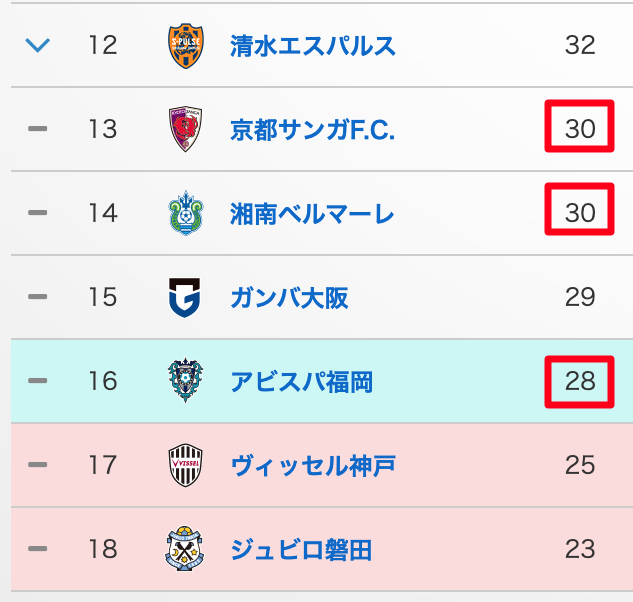The width and height of the screenshot is (633, 602).
Task: Click the Shonan Bellmare team crest
Action: click(x=185, y=213)
